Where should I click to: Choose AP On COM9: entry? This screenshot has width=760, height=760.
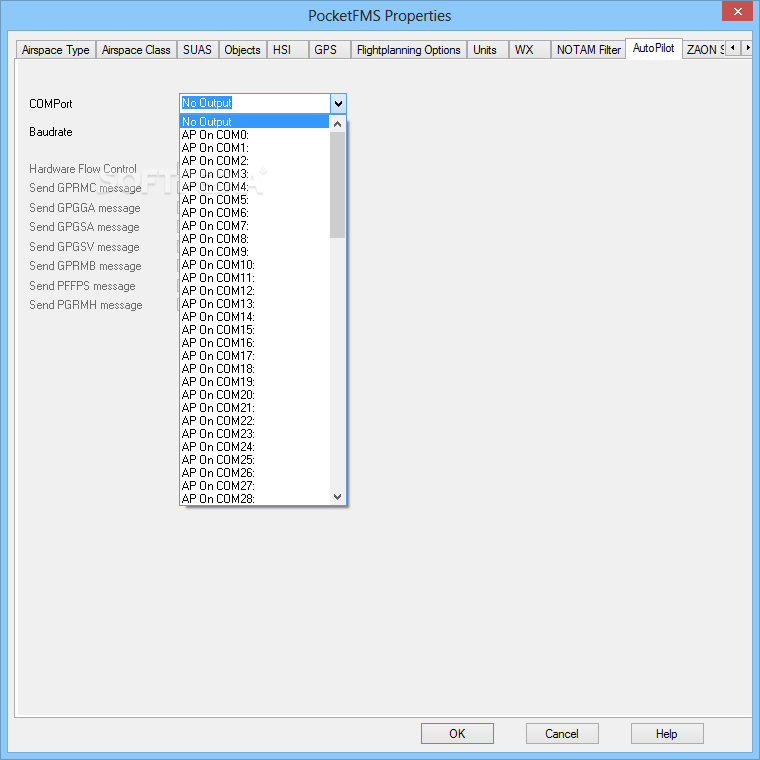254,252
